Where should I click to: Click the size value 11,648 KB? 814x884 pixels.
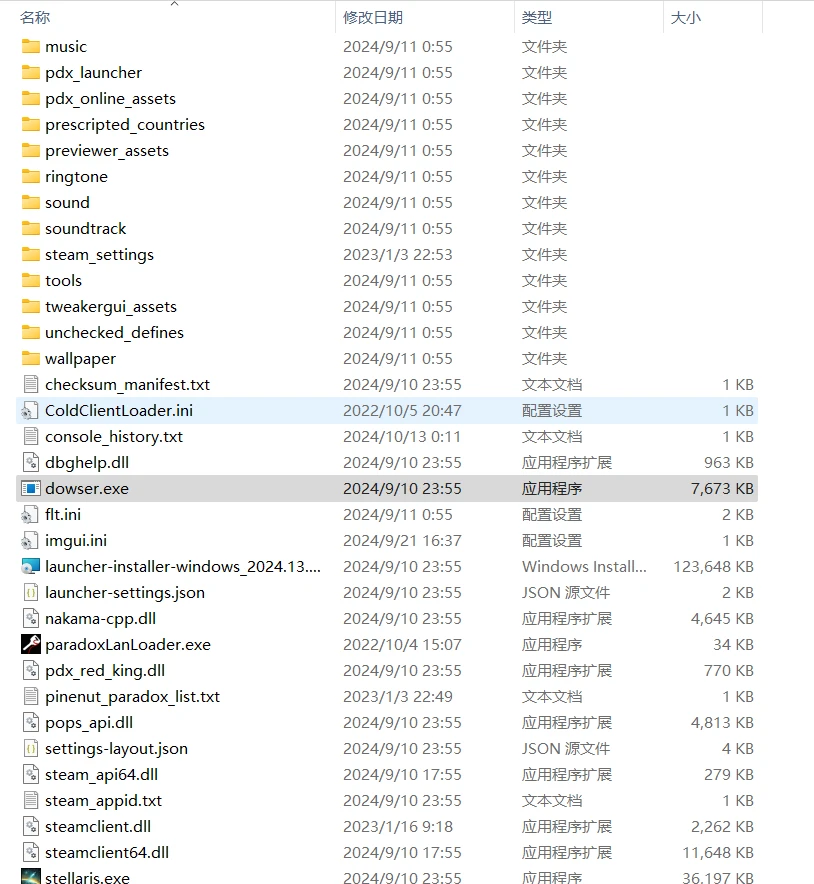coord(718,852)
